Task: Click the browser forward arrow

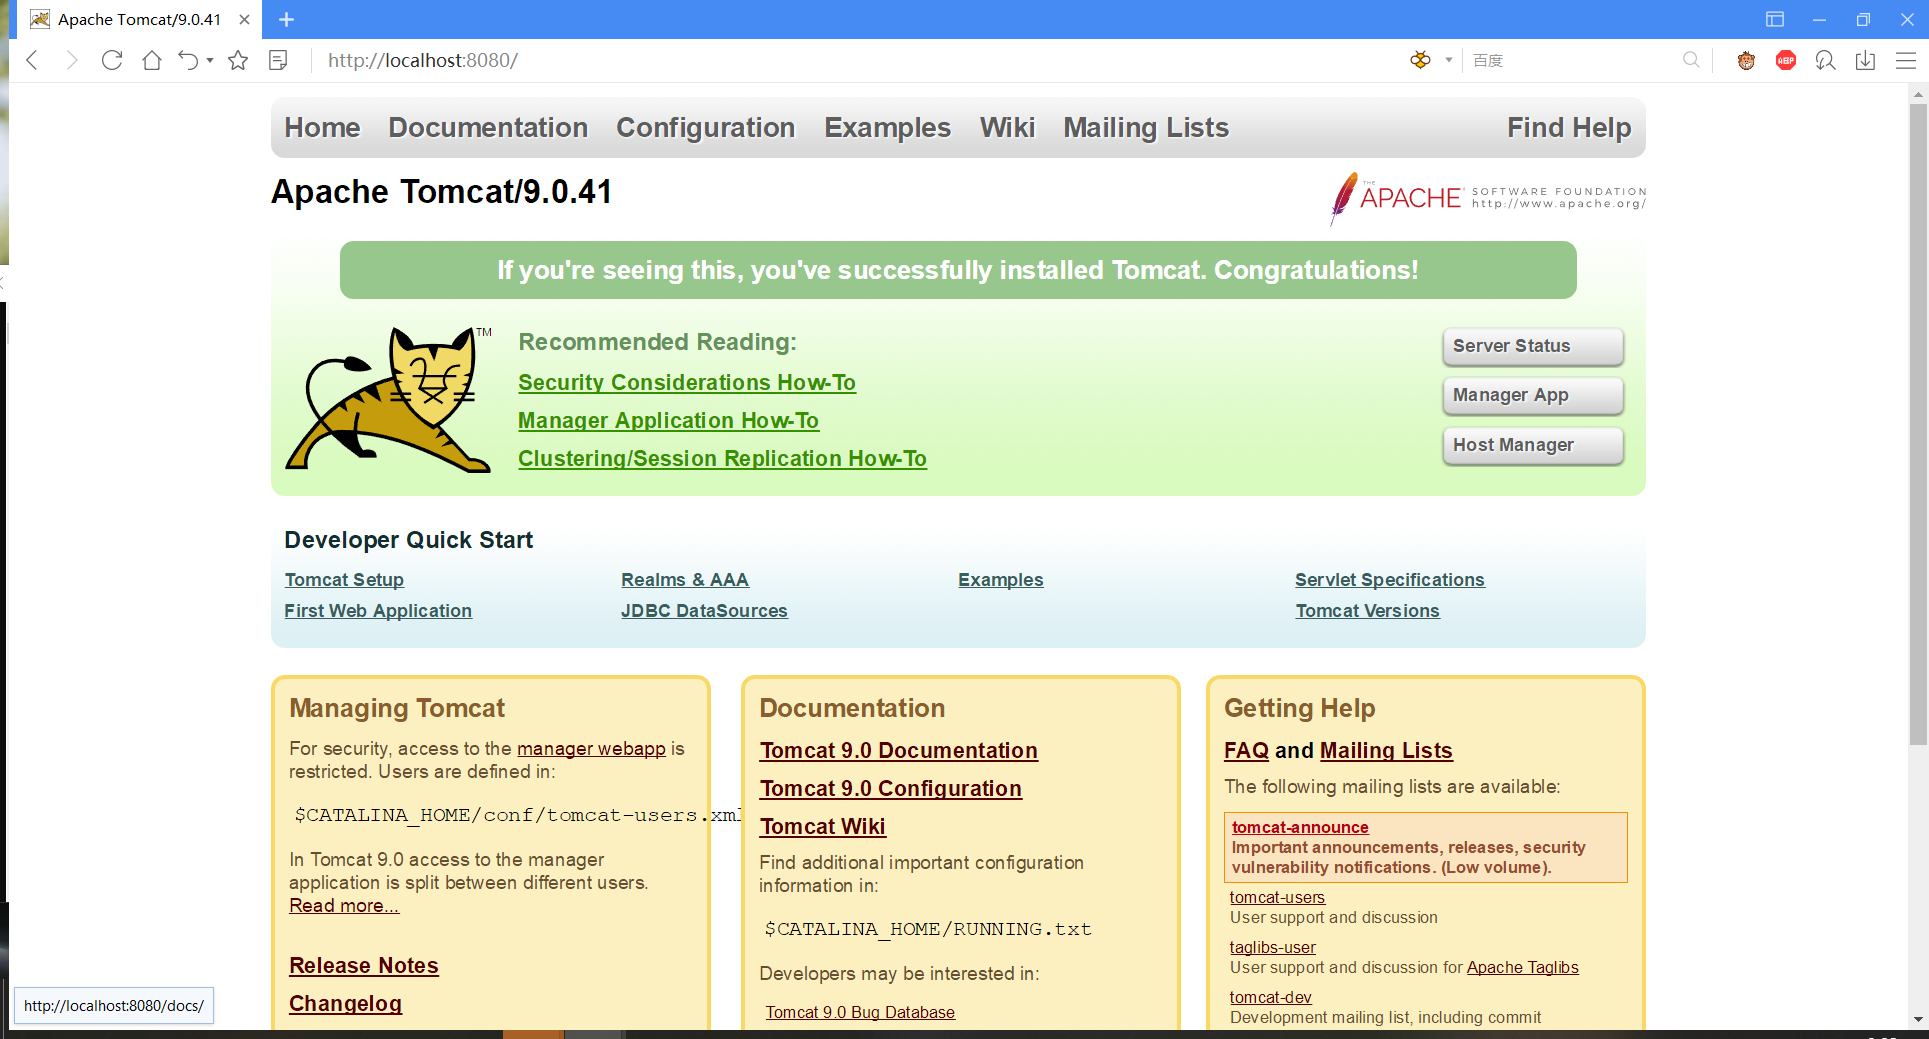Action: click(x=71, y=60)
